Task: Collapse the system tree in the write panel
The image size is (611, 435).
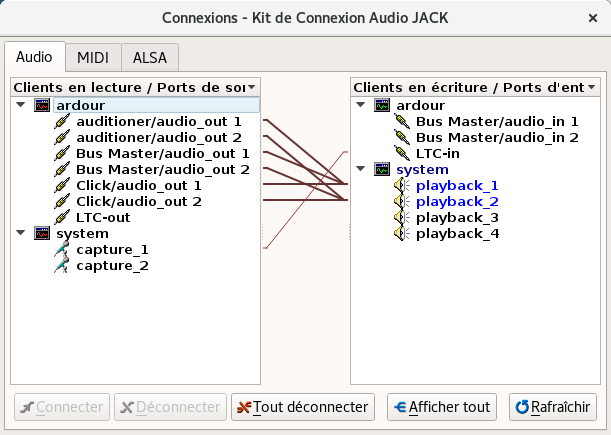Action: (361, 169)
